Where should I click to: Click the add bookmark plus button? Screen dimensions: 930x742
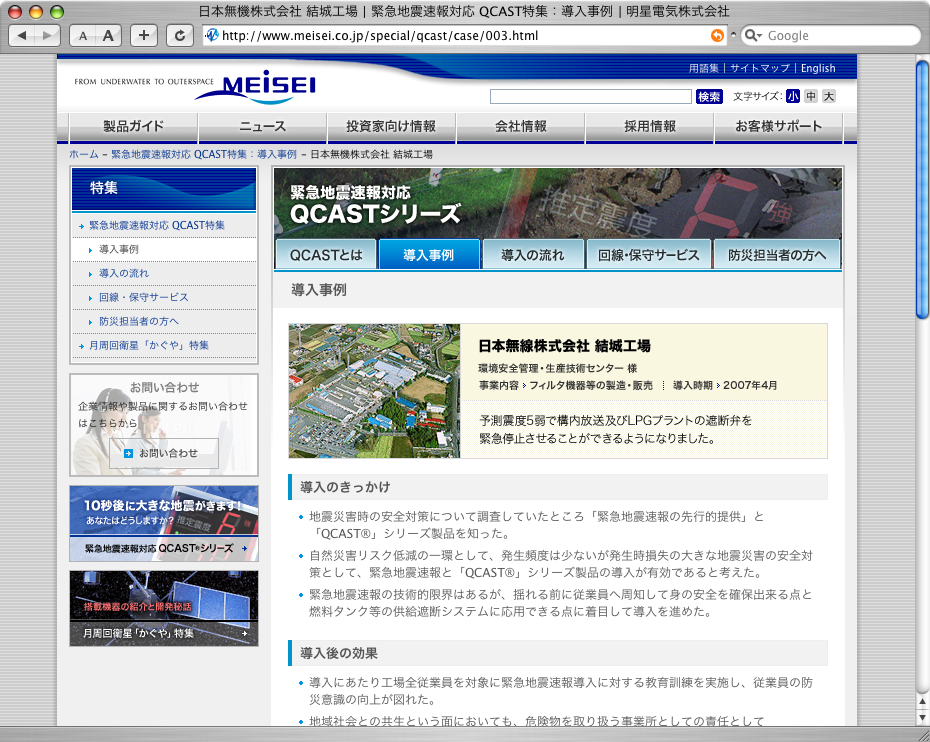click(x=144, y=36)
